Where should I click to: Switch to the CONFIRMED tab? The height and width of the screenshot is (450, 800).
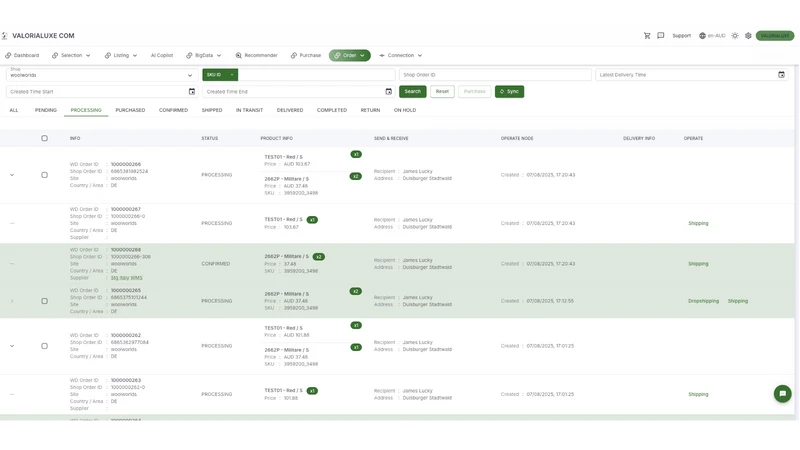(x=173, y=110)
